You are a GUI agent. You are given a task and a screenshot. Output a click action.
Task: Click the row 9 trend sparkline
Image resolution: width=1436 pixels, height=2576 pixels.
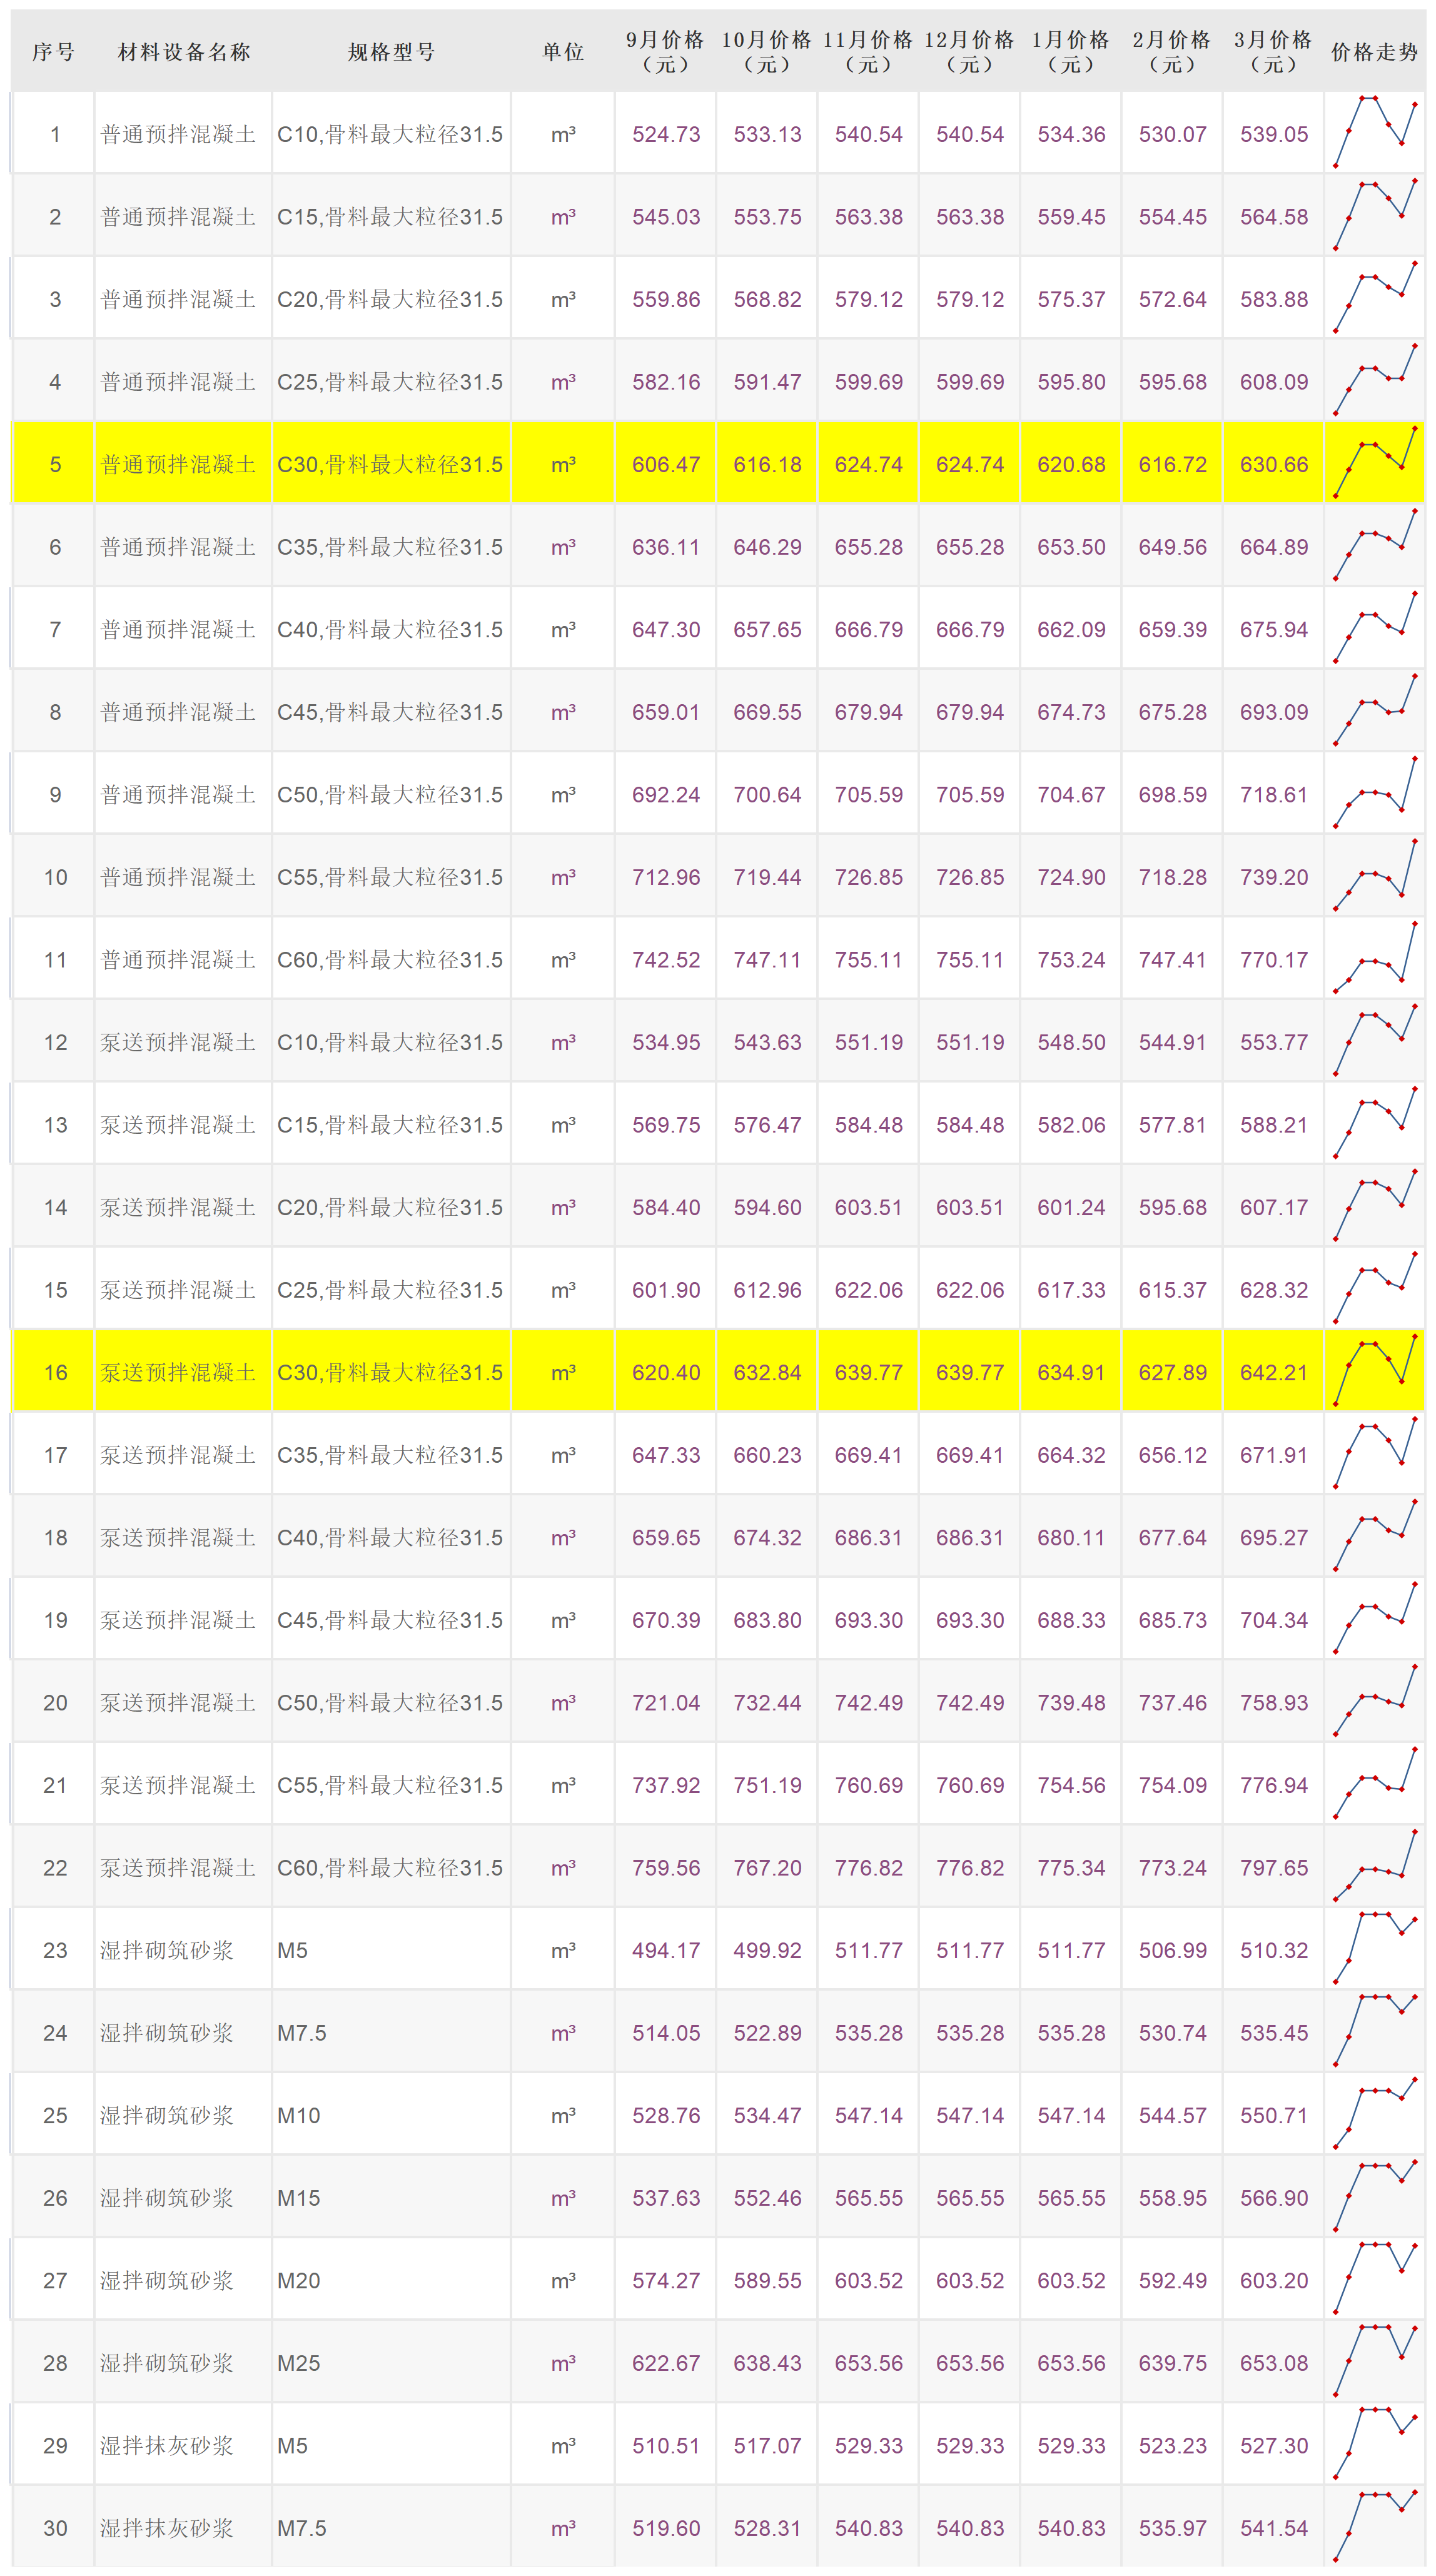(1375, 793)
